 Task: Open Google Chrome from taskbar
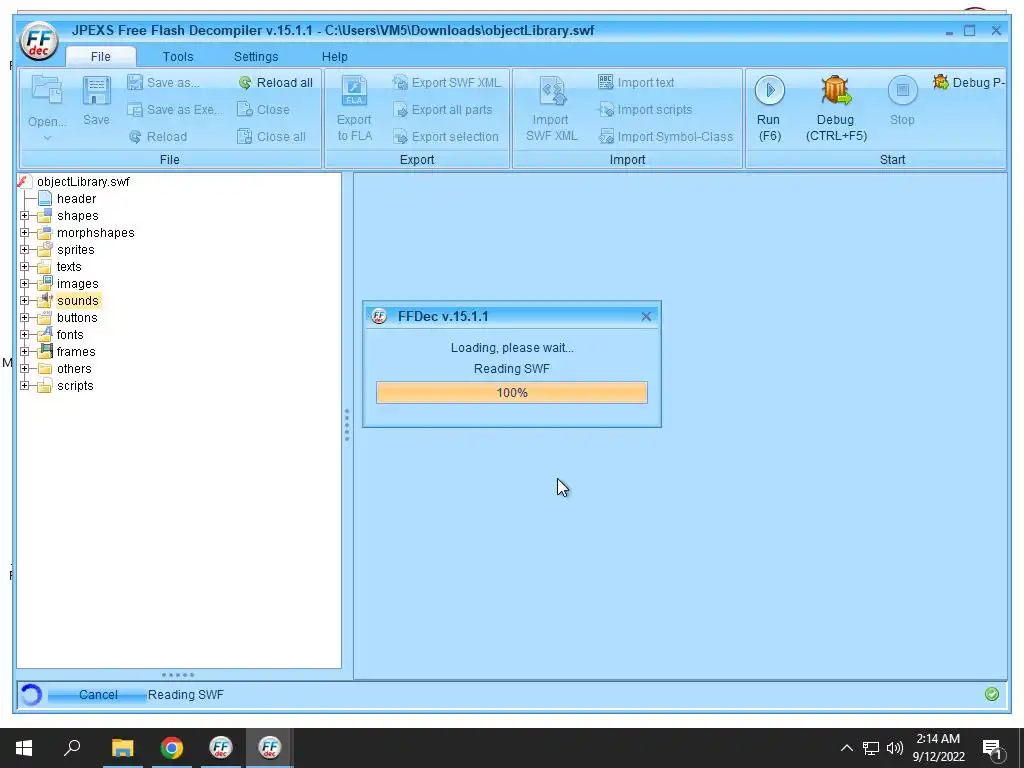coord(172,748)
